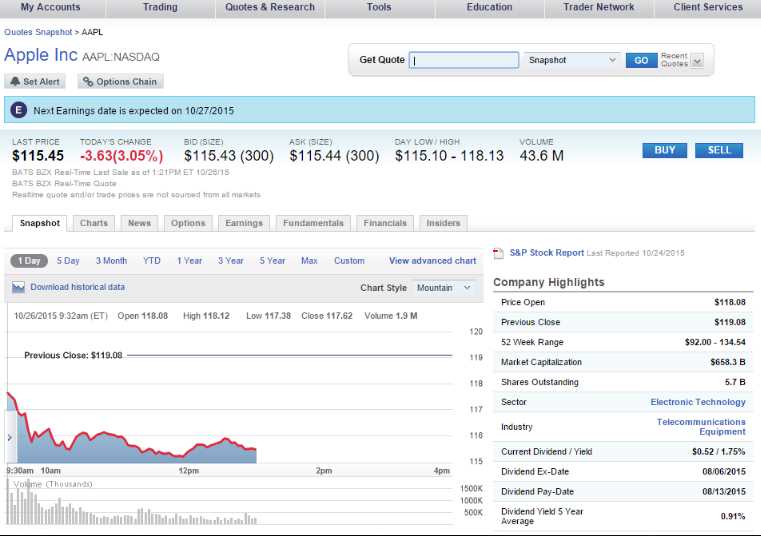761x536 pixels.
Task: Select the 5 Year chart range
Action: [x=272, y=261]
